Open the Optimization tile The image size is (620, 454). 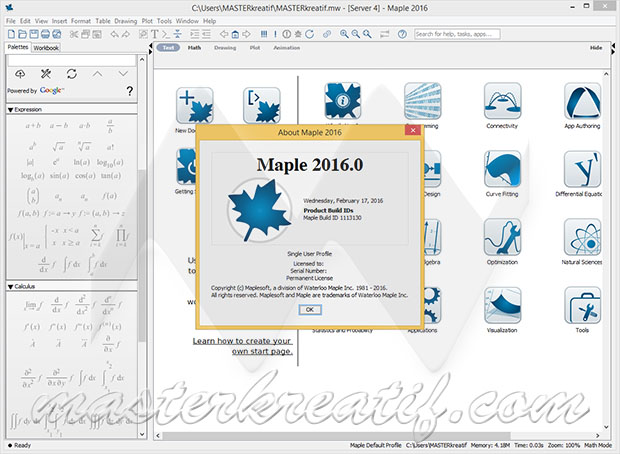(502, 237)
